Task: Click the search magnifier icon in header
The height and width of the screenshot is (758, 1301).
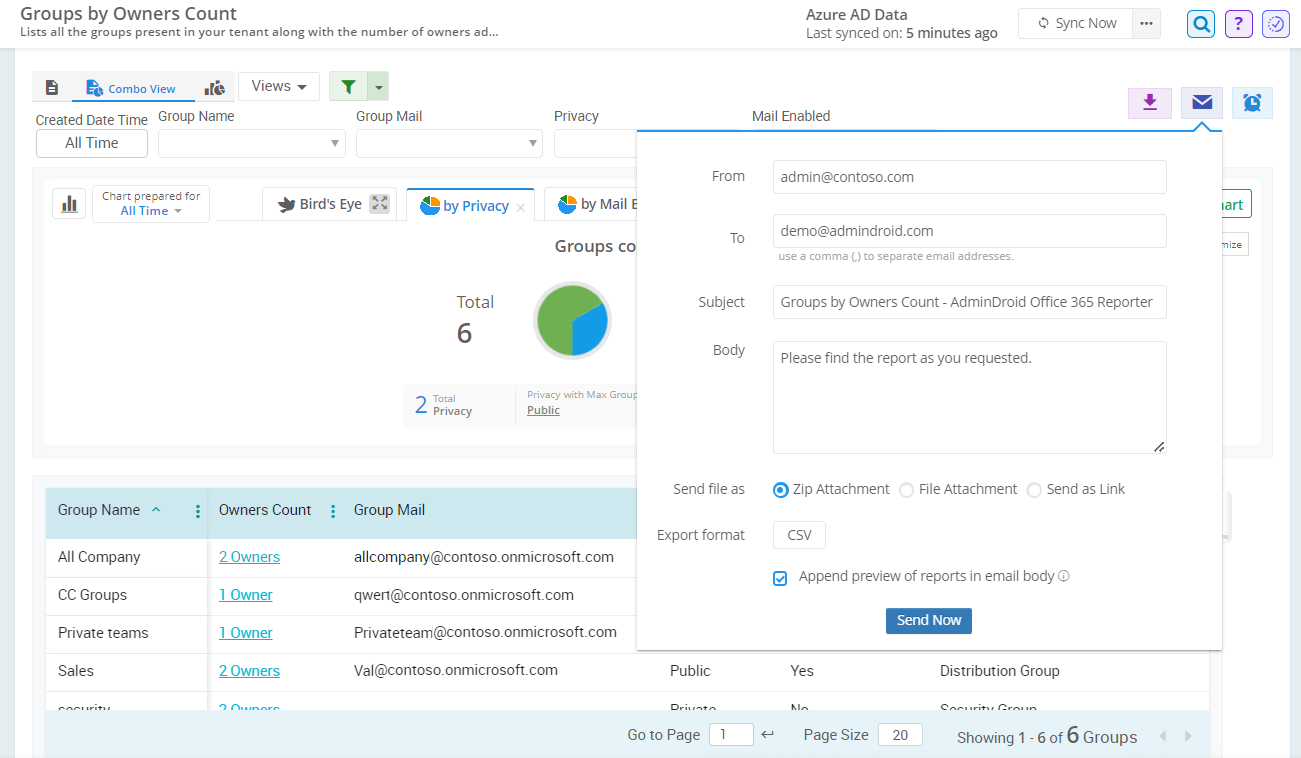Action: click(1201, 23)
